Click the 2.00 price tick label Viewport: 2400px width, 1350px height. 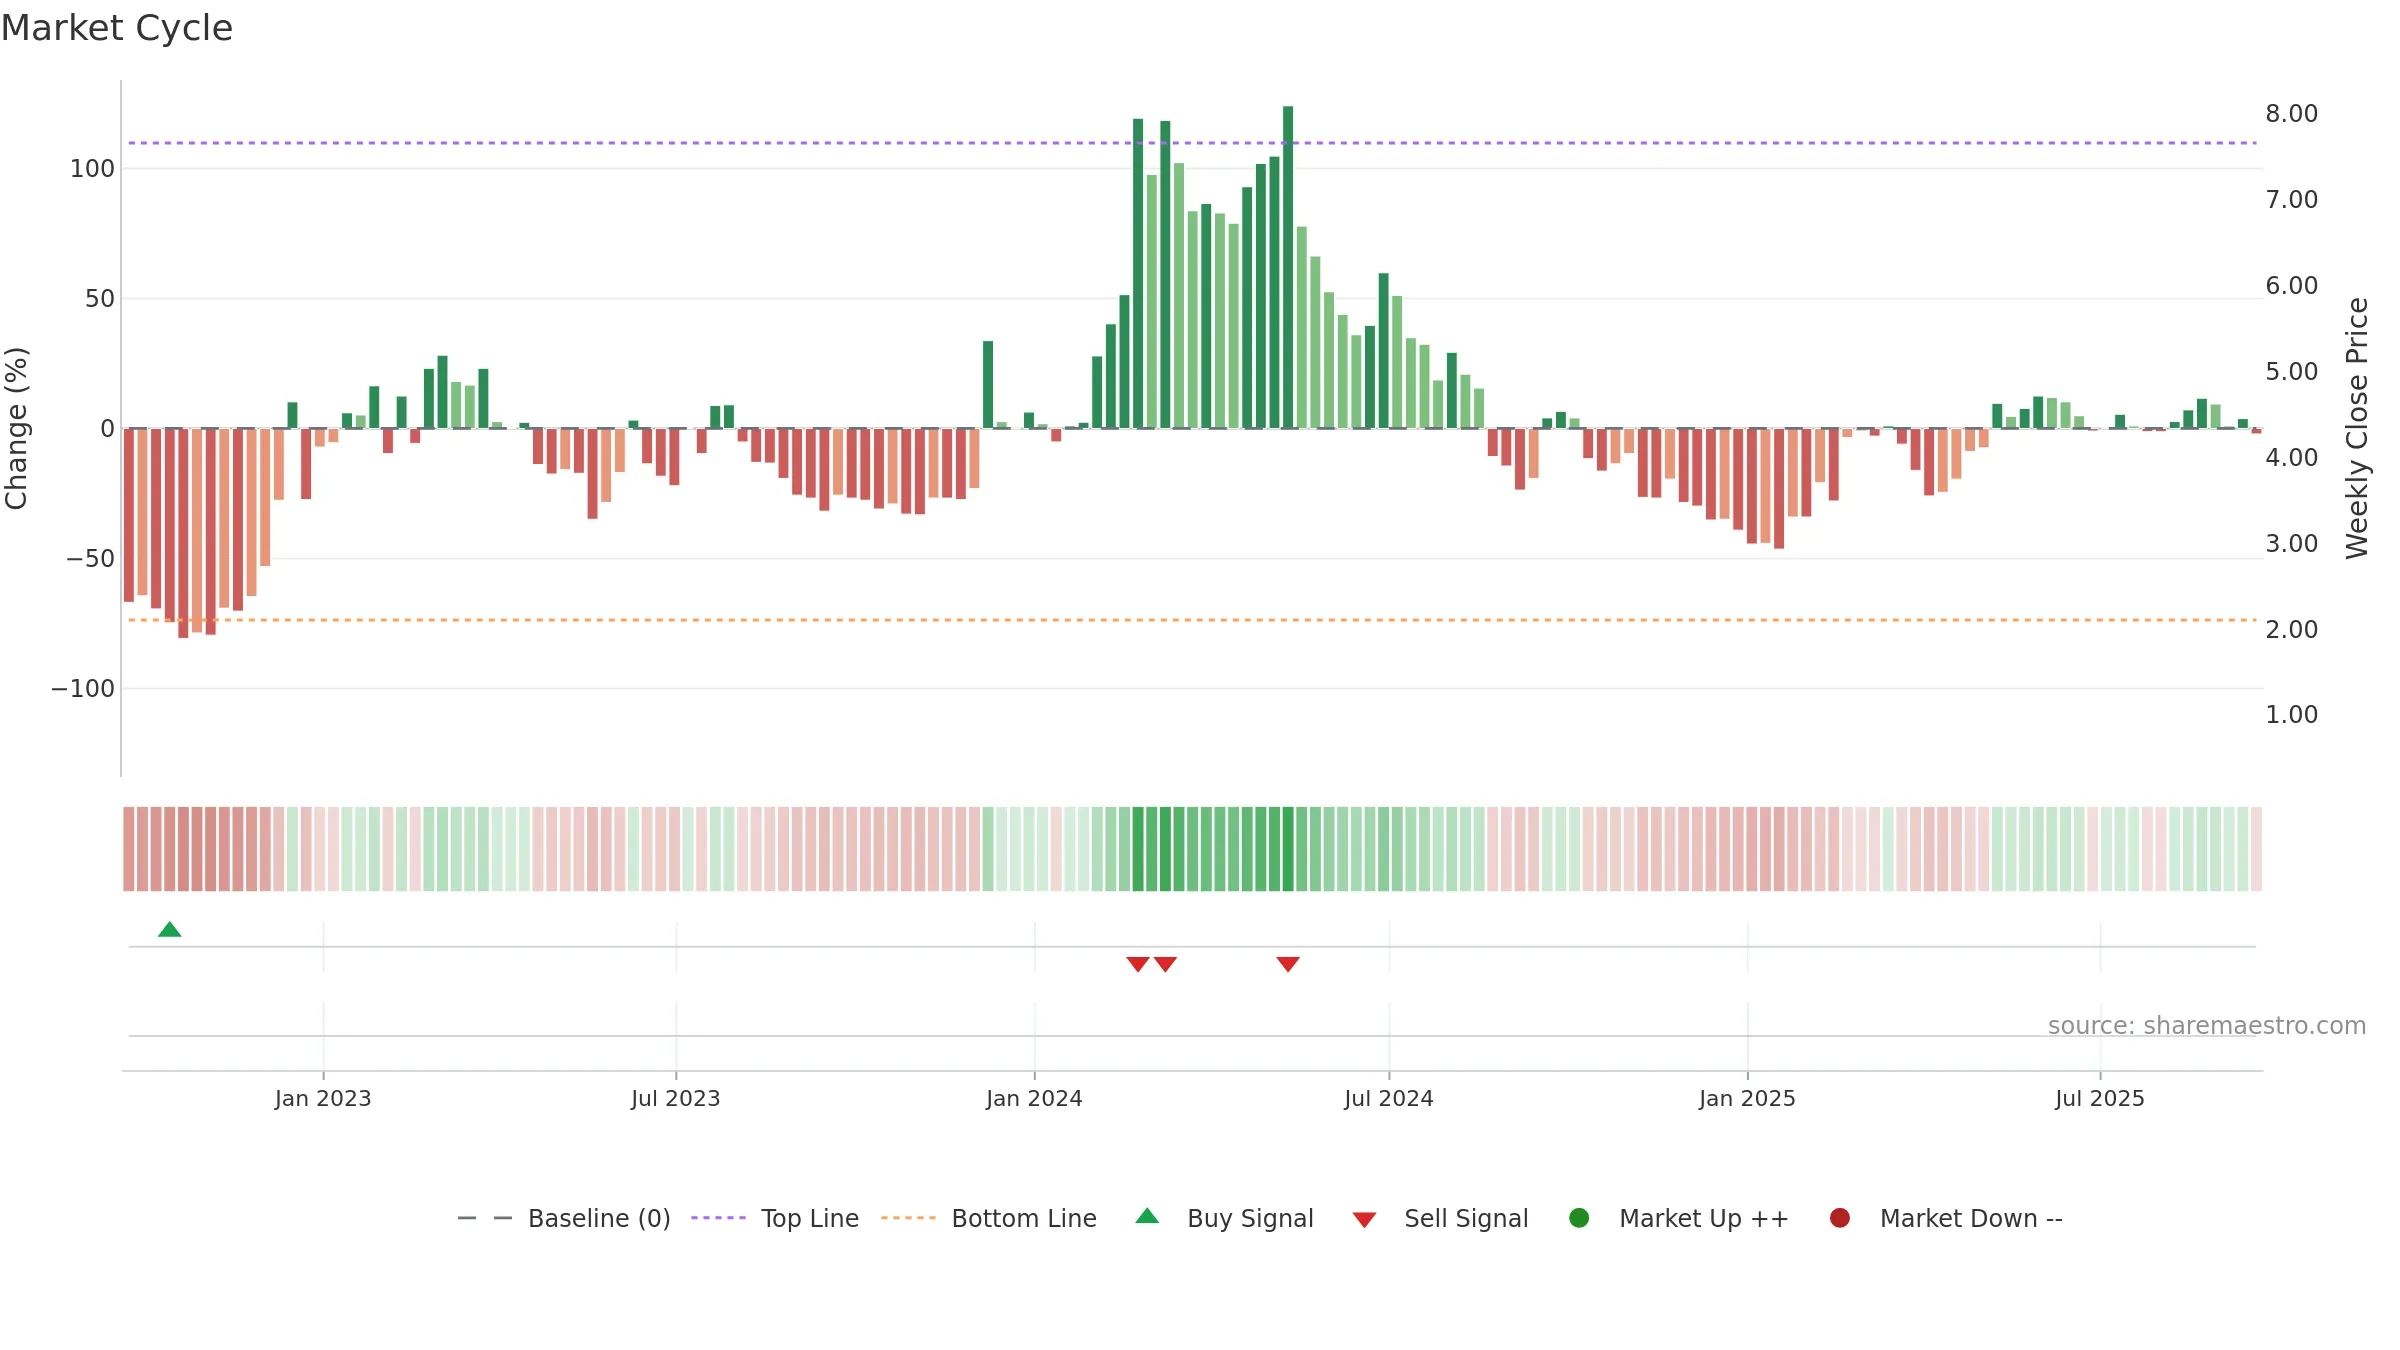point(2292,629)
